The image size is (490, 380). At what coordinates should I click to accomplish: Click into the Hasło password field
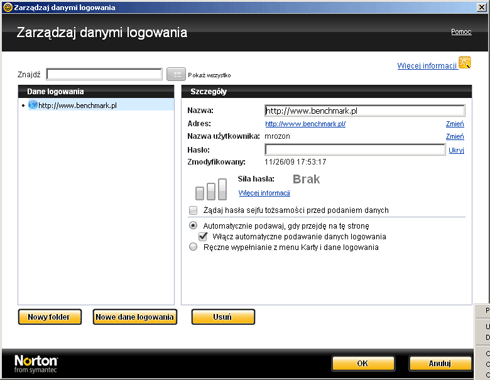355,150
